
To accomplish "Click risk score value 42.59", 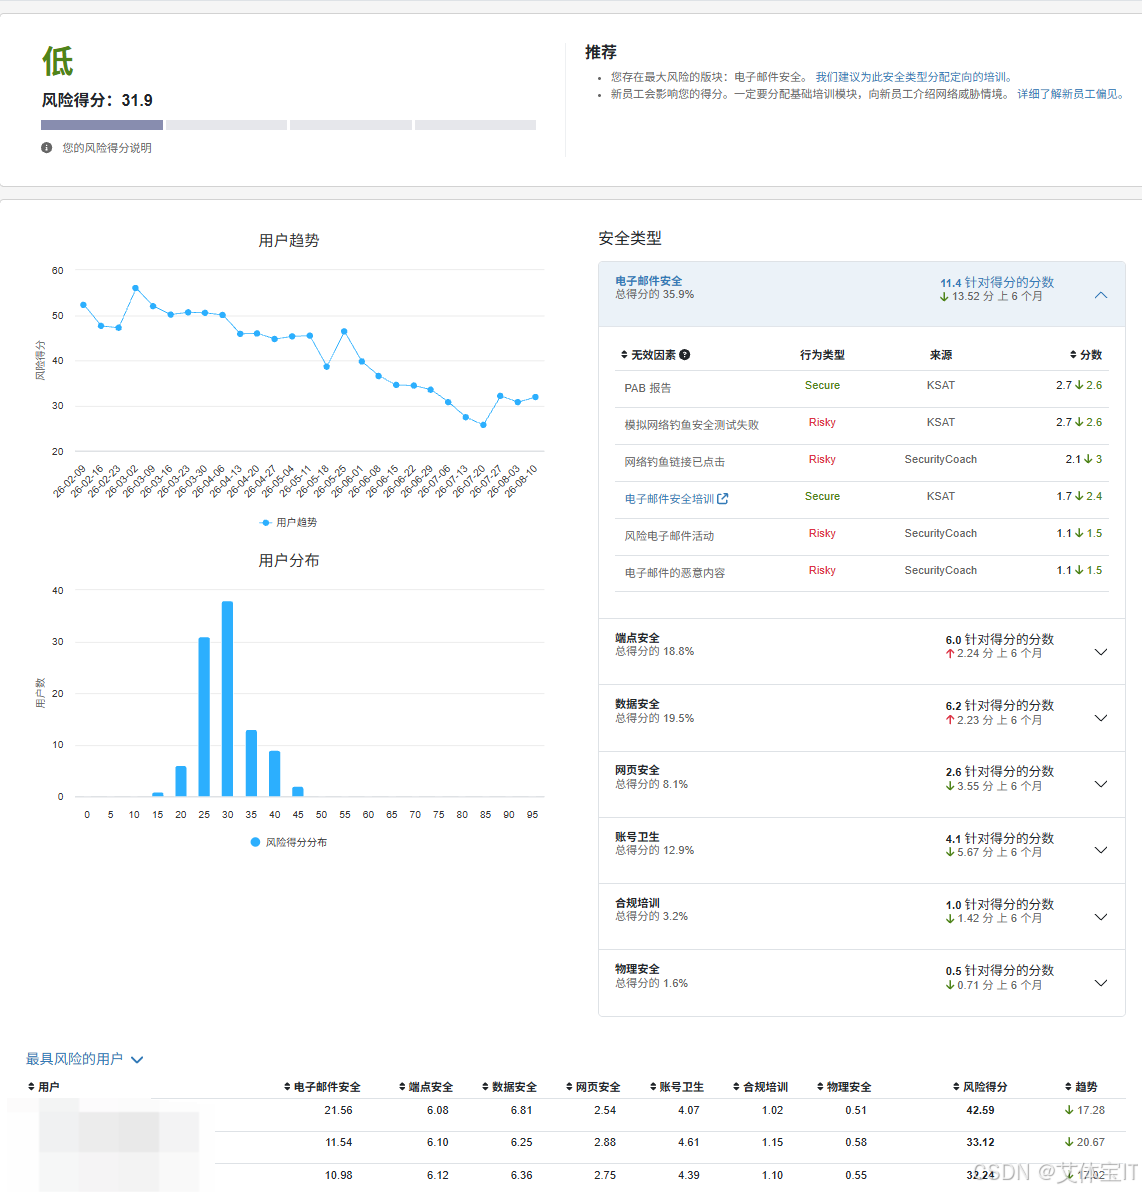I will (x=980, y=1110).
